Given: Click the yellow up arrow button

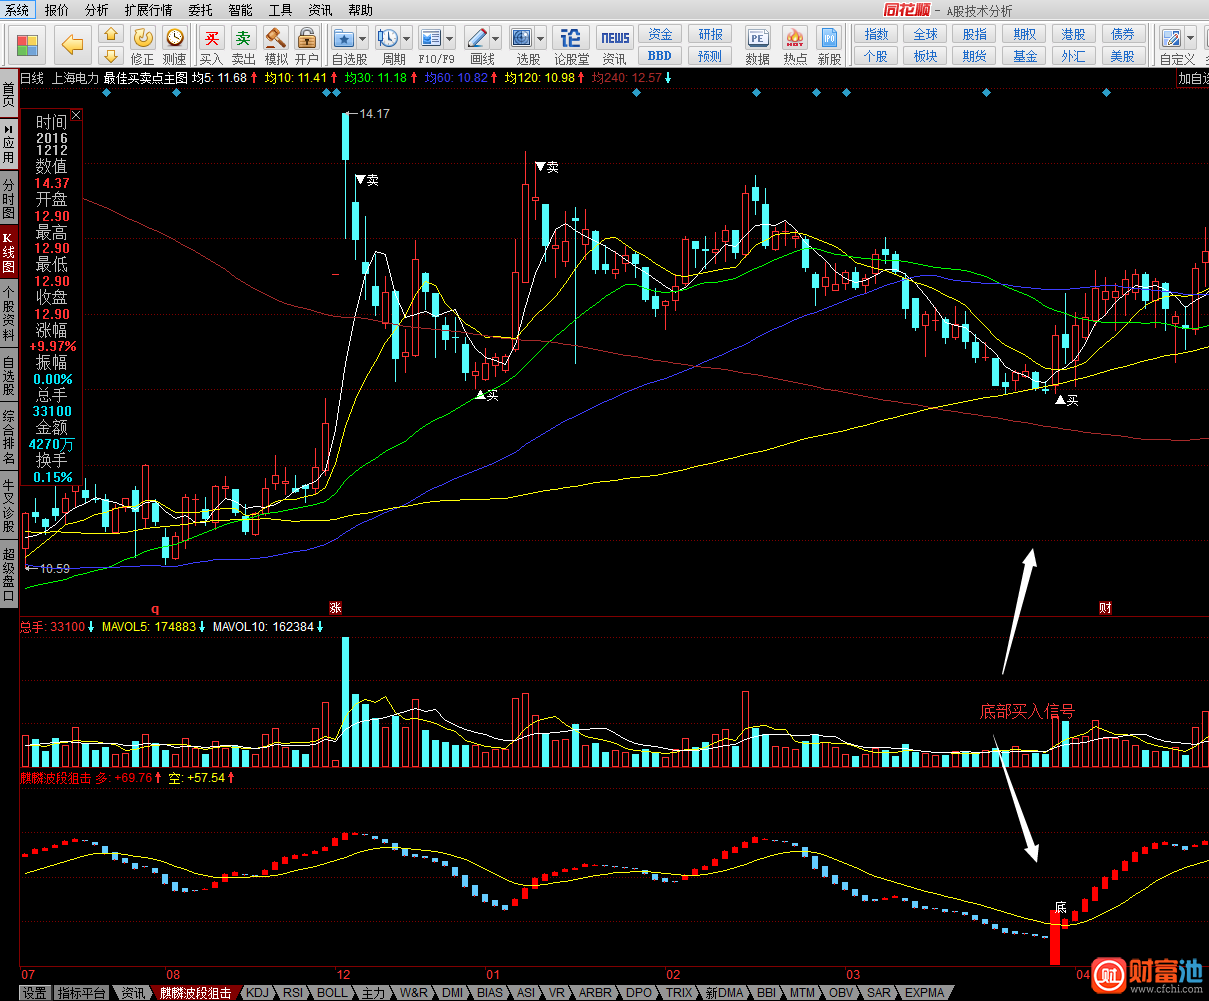Looking at the screenshot, I should tap(111, 36).
